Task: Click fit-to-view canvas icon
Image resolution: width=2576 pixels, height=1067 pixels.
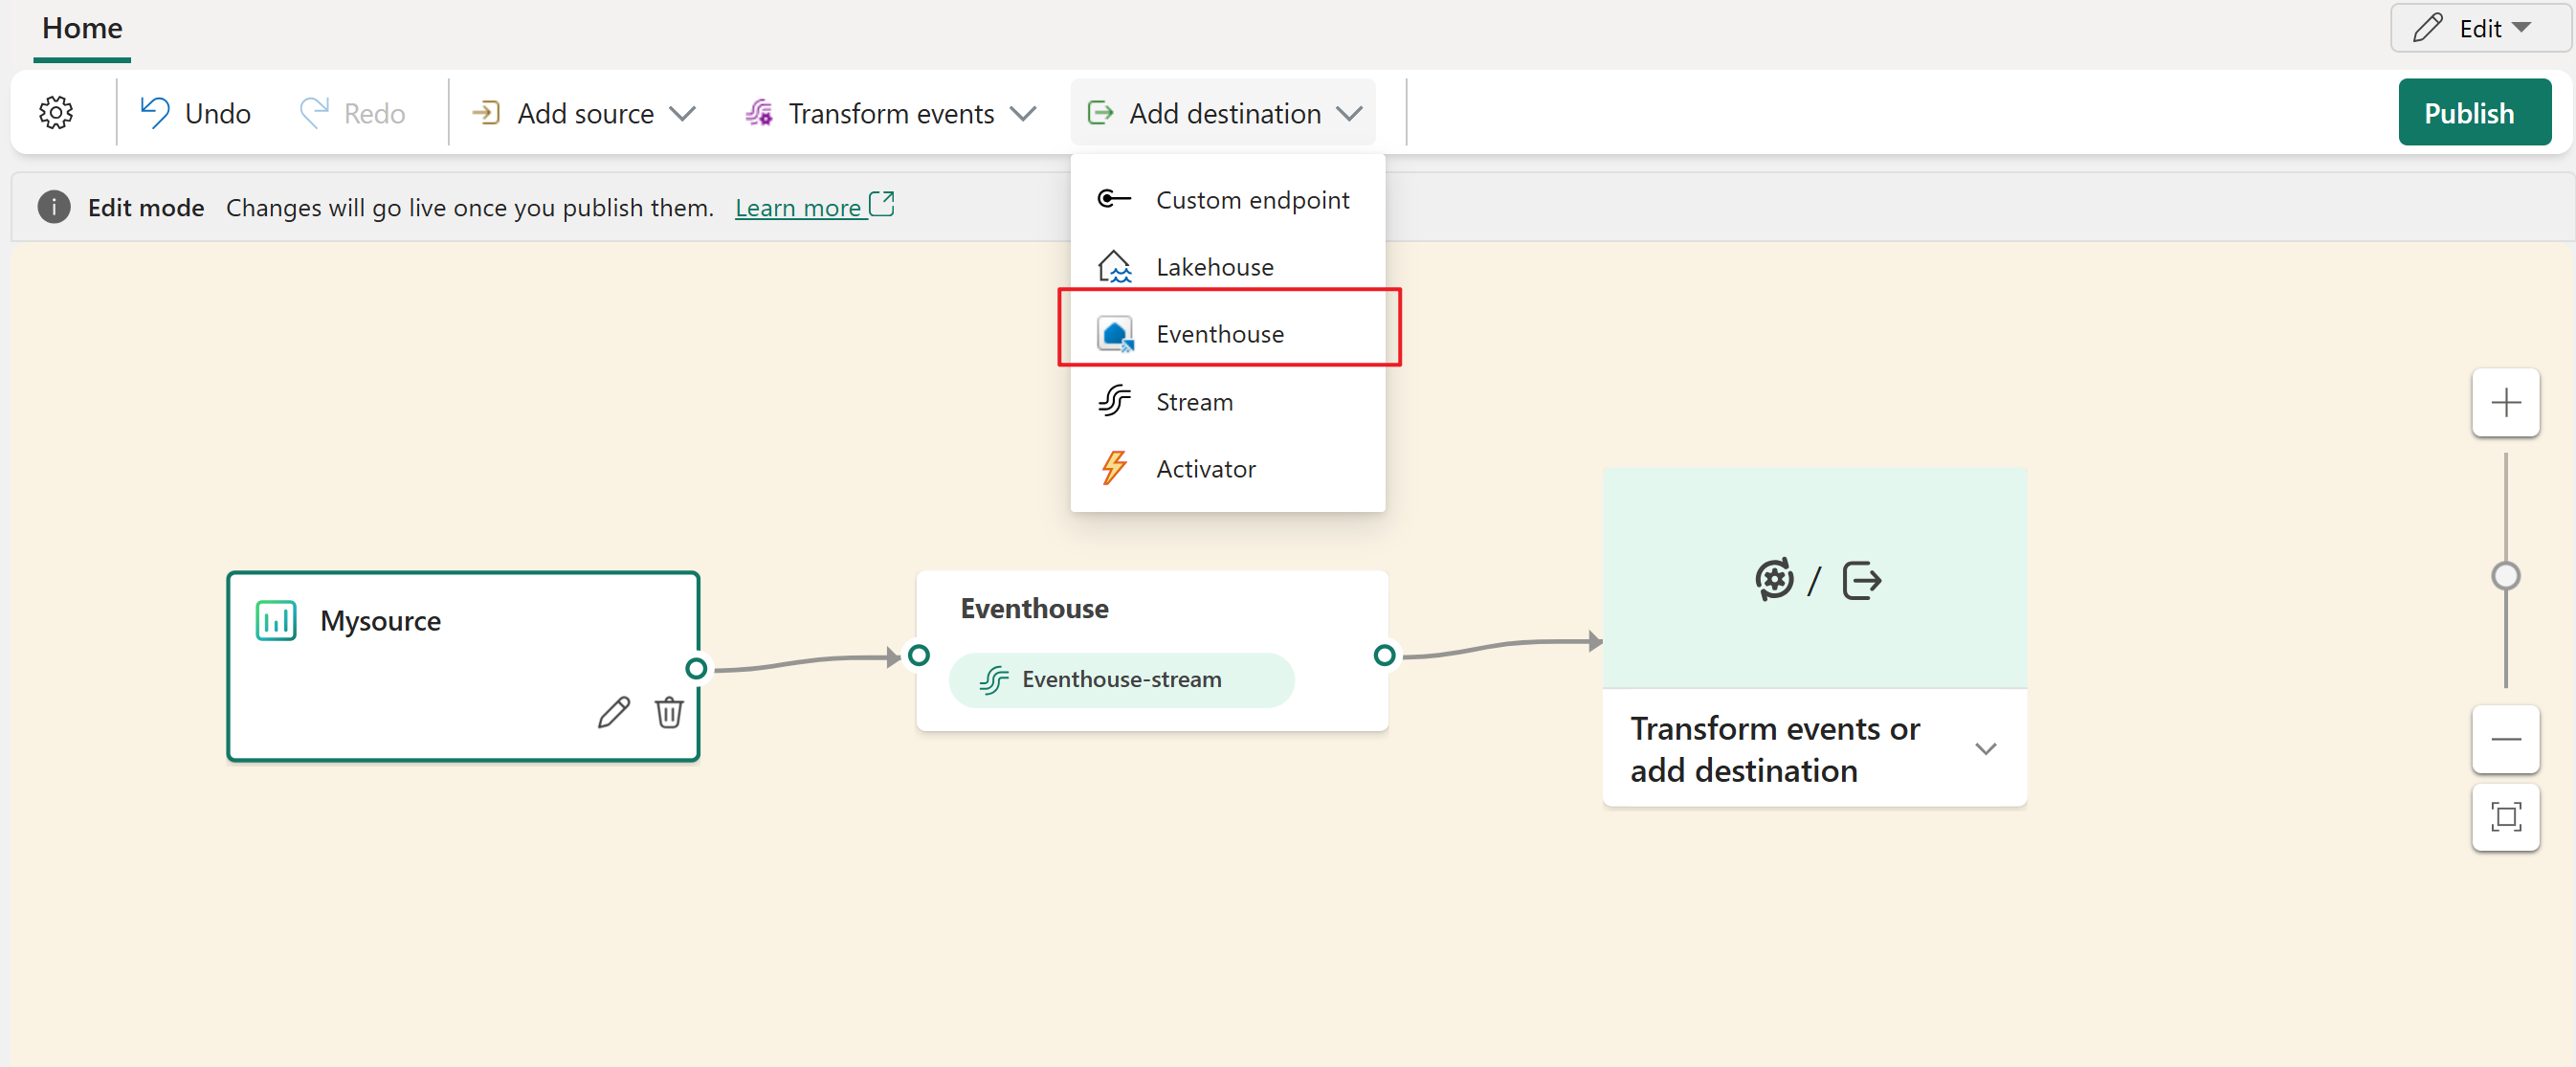Action: (x=2504, y=817)
